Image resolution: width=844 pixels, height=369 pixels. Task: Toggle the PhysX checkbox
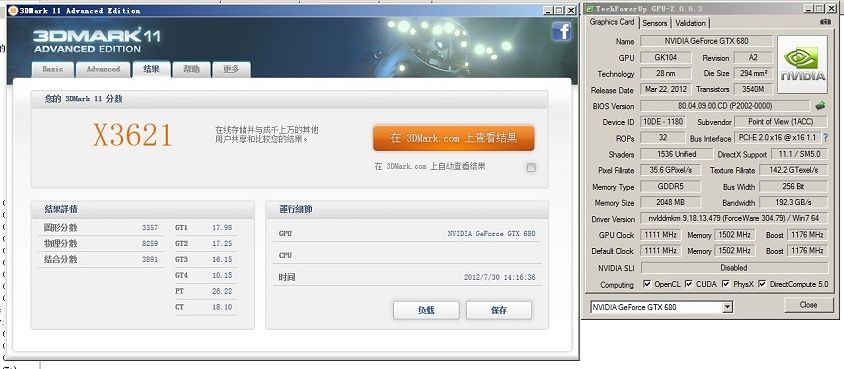coord(726,283)
